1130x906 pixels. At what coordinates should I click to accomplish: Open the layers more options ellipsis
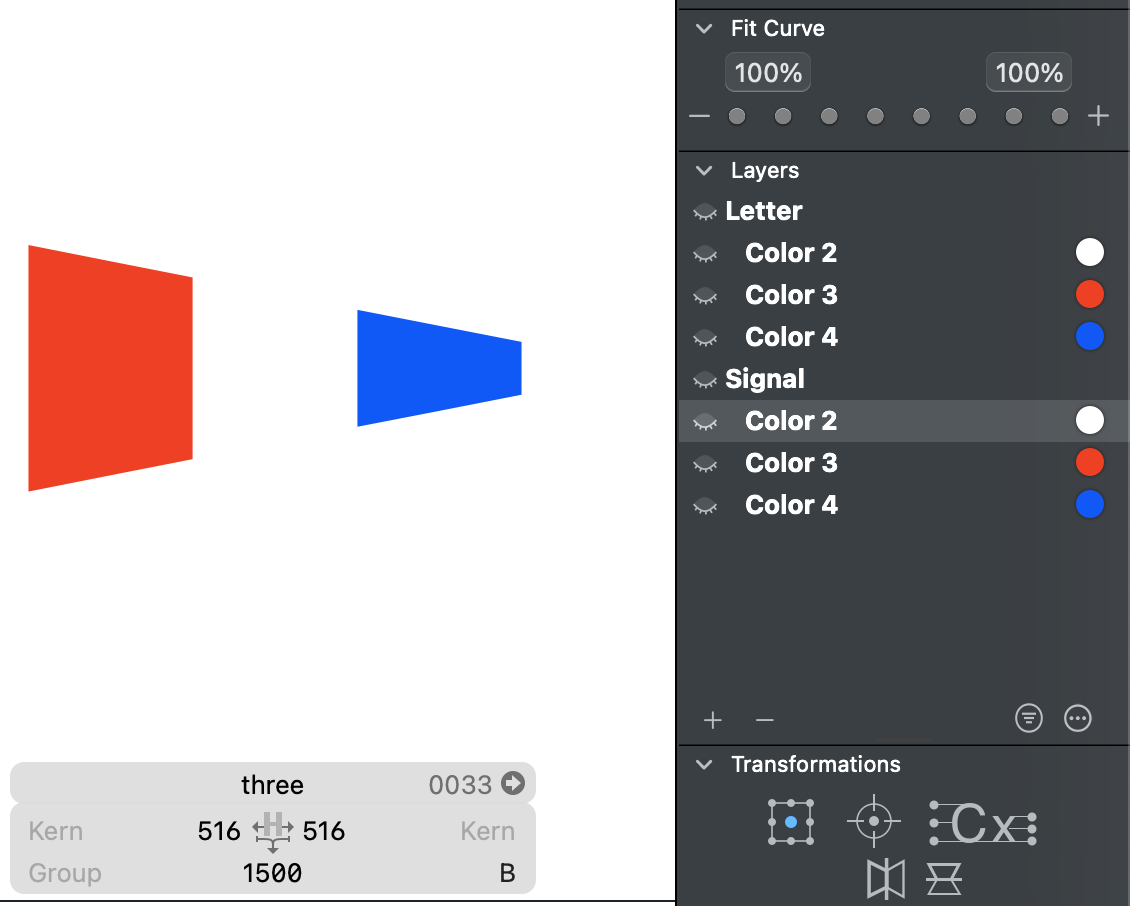pos(1077,718)
